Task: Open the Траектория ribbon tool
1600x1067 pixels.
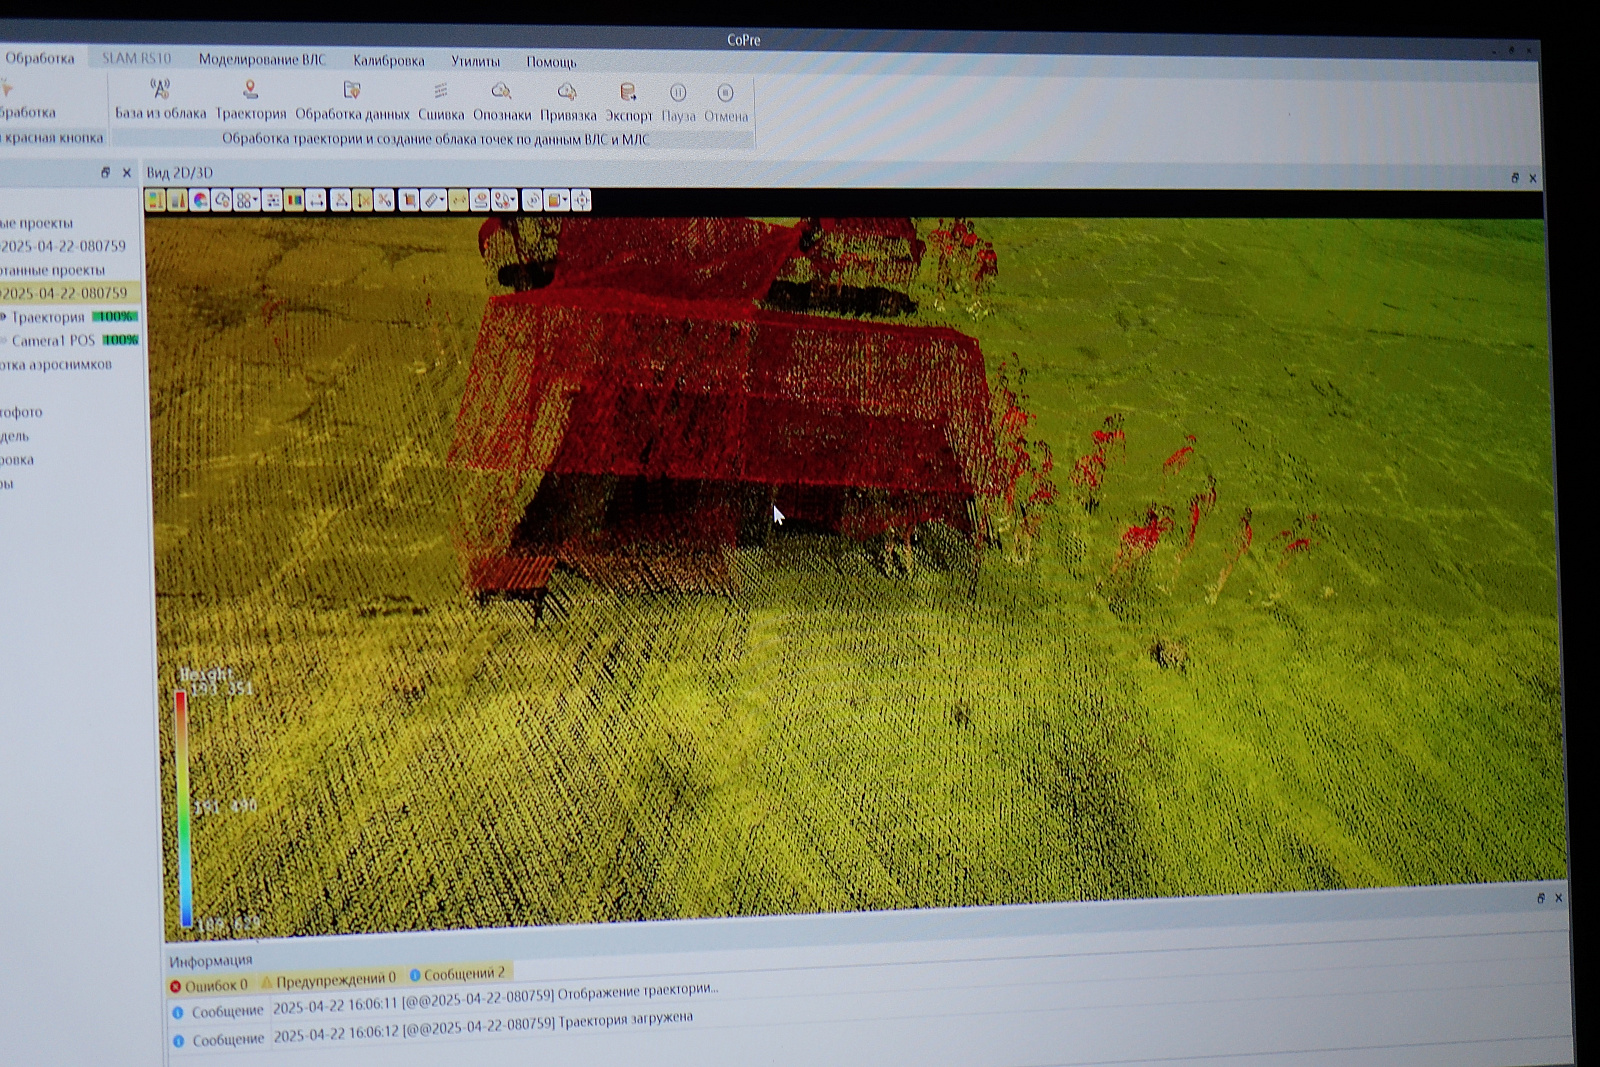Action: coord(250,91)
